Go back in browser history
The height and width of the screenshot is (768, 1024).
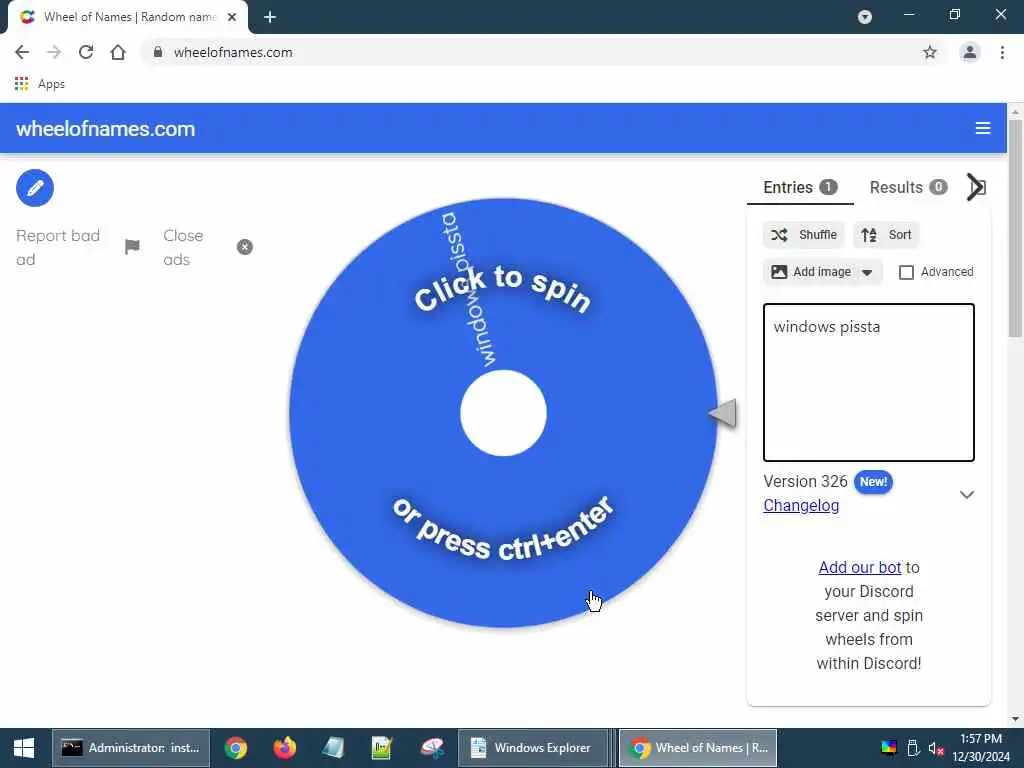(22, 52)
